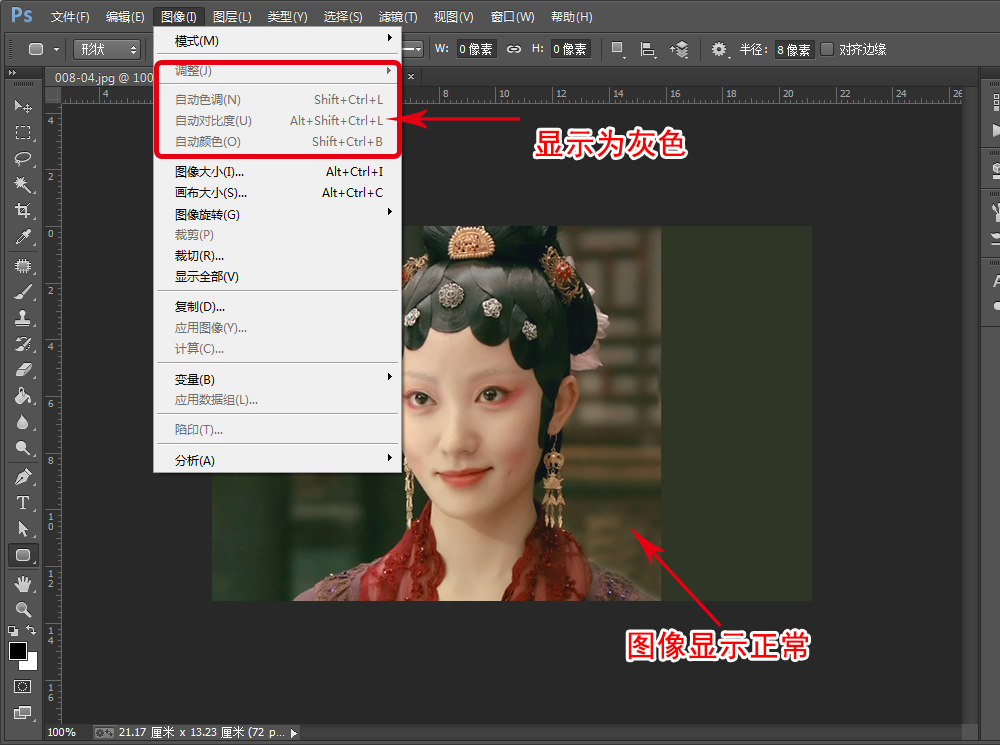
Task: Select the Lasso tool
Action: (x=23, y=158)
